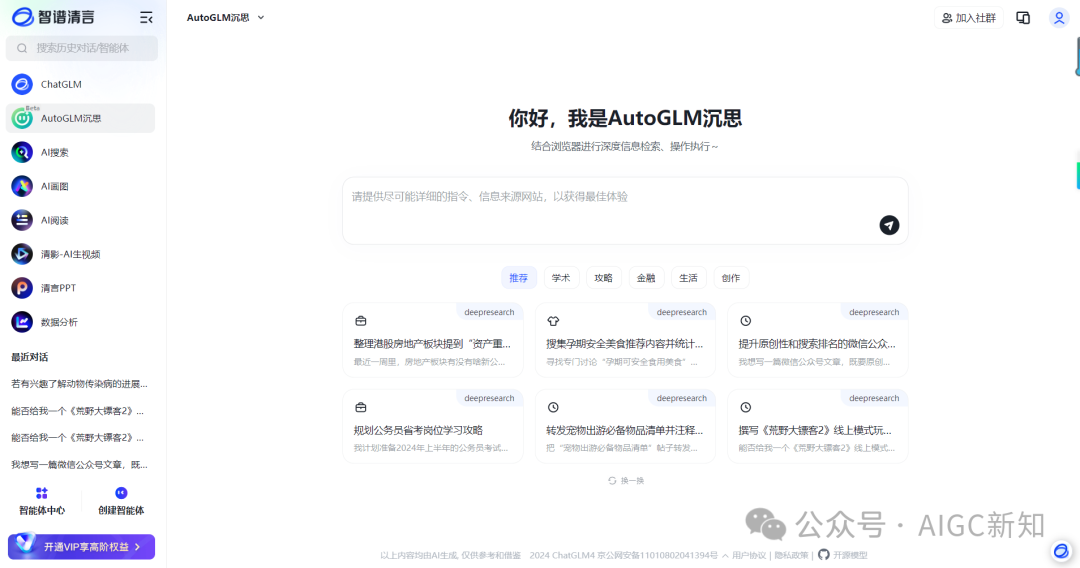Select the 创作 tab
The image size is (1080, 568).
(731, 278)
